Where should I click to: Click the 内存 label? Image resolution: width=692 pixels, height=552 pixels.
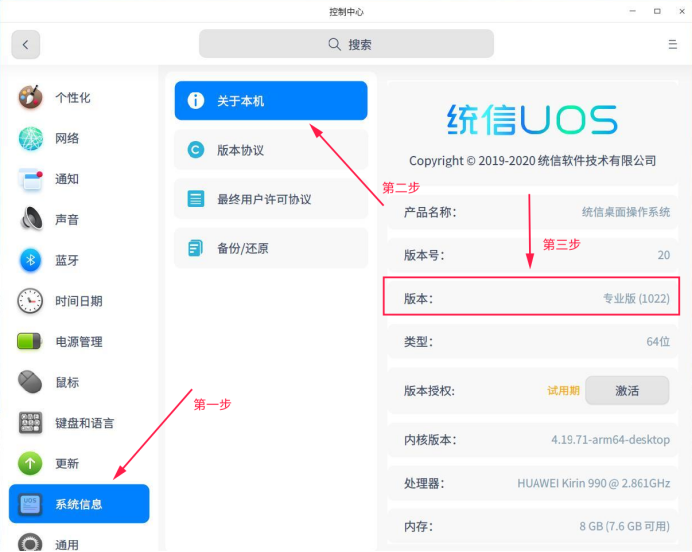(x=418, y=526)
